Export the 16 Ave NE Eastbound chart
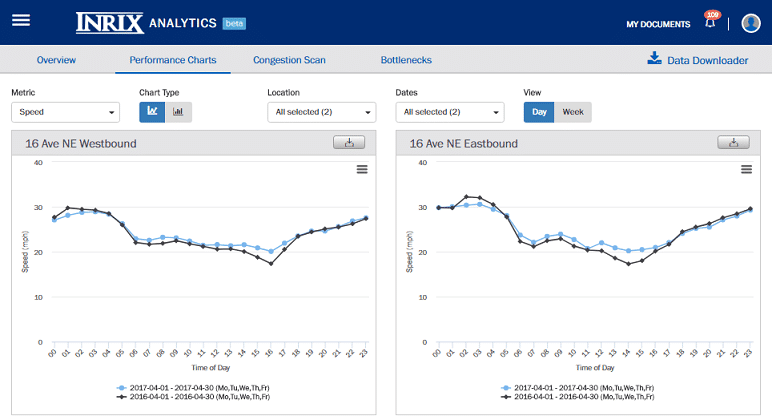Image resolution: width=772 pixels, height=420 pixels. click(733, 143)
